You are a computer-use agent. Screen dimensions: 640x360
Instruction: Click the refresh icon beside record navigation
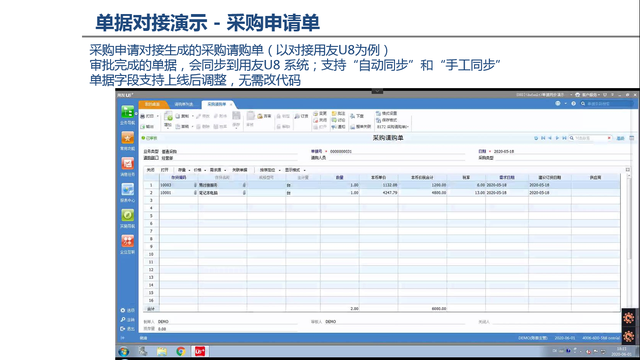(x=536, y=138)
